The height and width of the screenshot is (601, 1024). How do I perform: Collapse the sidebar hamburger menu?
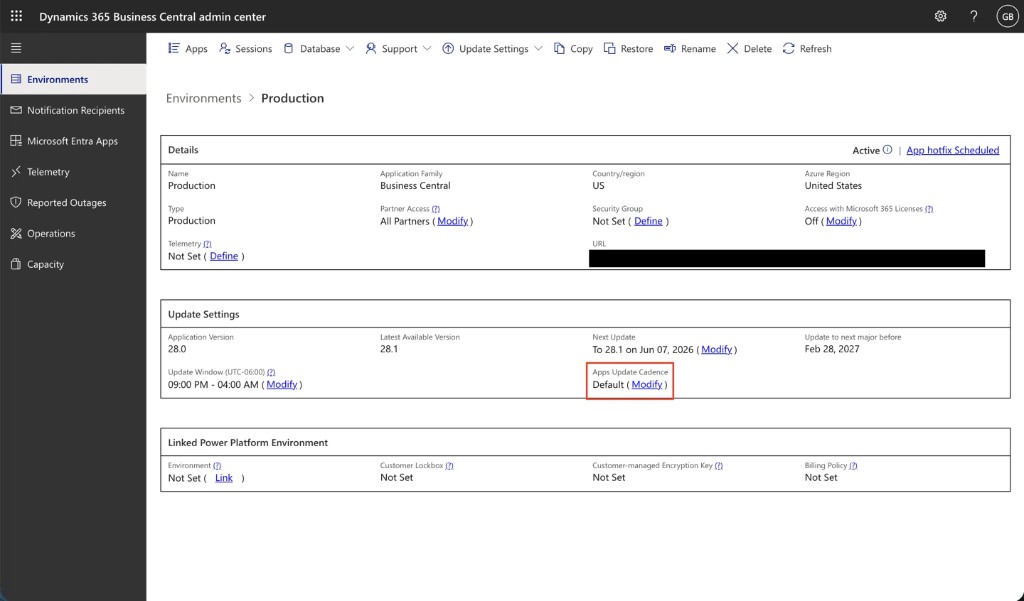point(16,48)
